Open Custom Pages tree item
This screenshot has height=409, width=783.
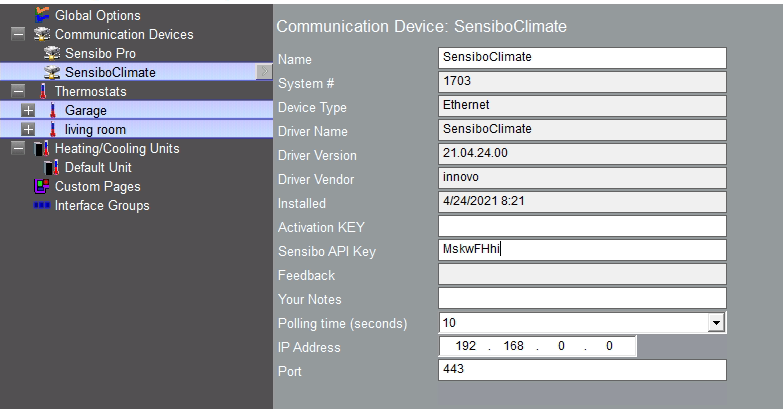(x=98, y=186)
